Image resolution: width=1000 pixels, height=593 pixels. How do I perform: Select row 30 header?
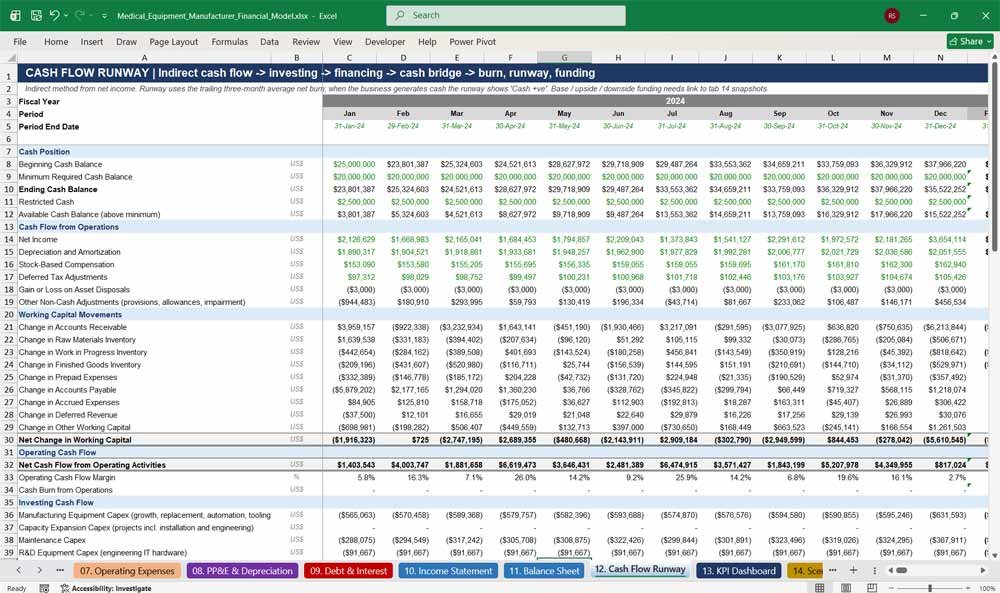[9, 440]
